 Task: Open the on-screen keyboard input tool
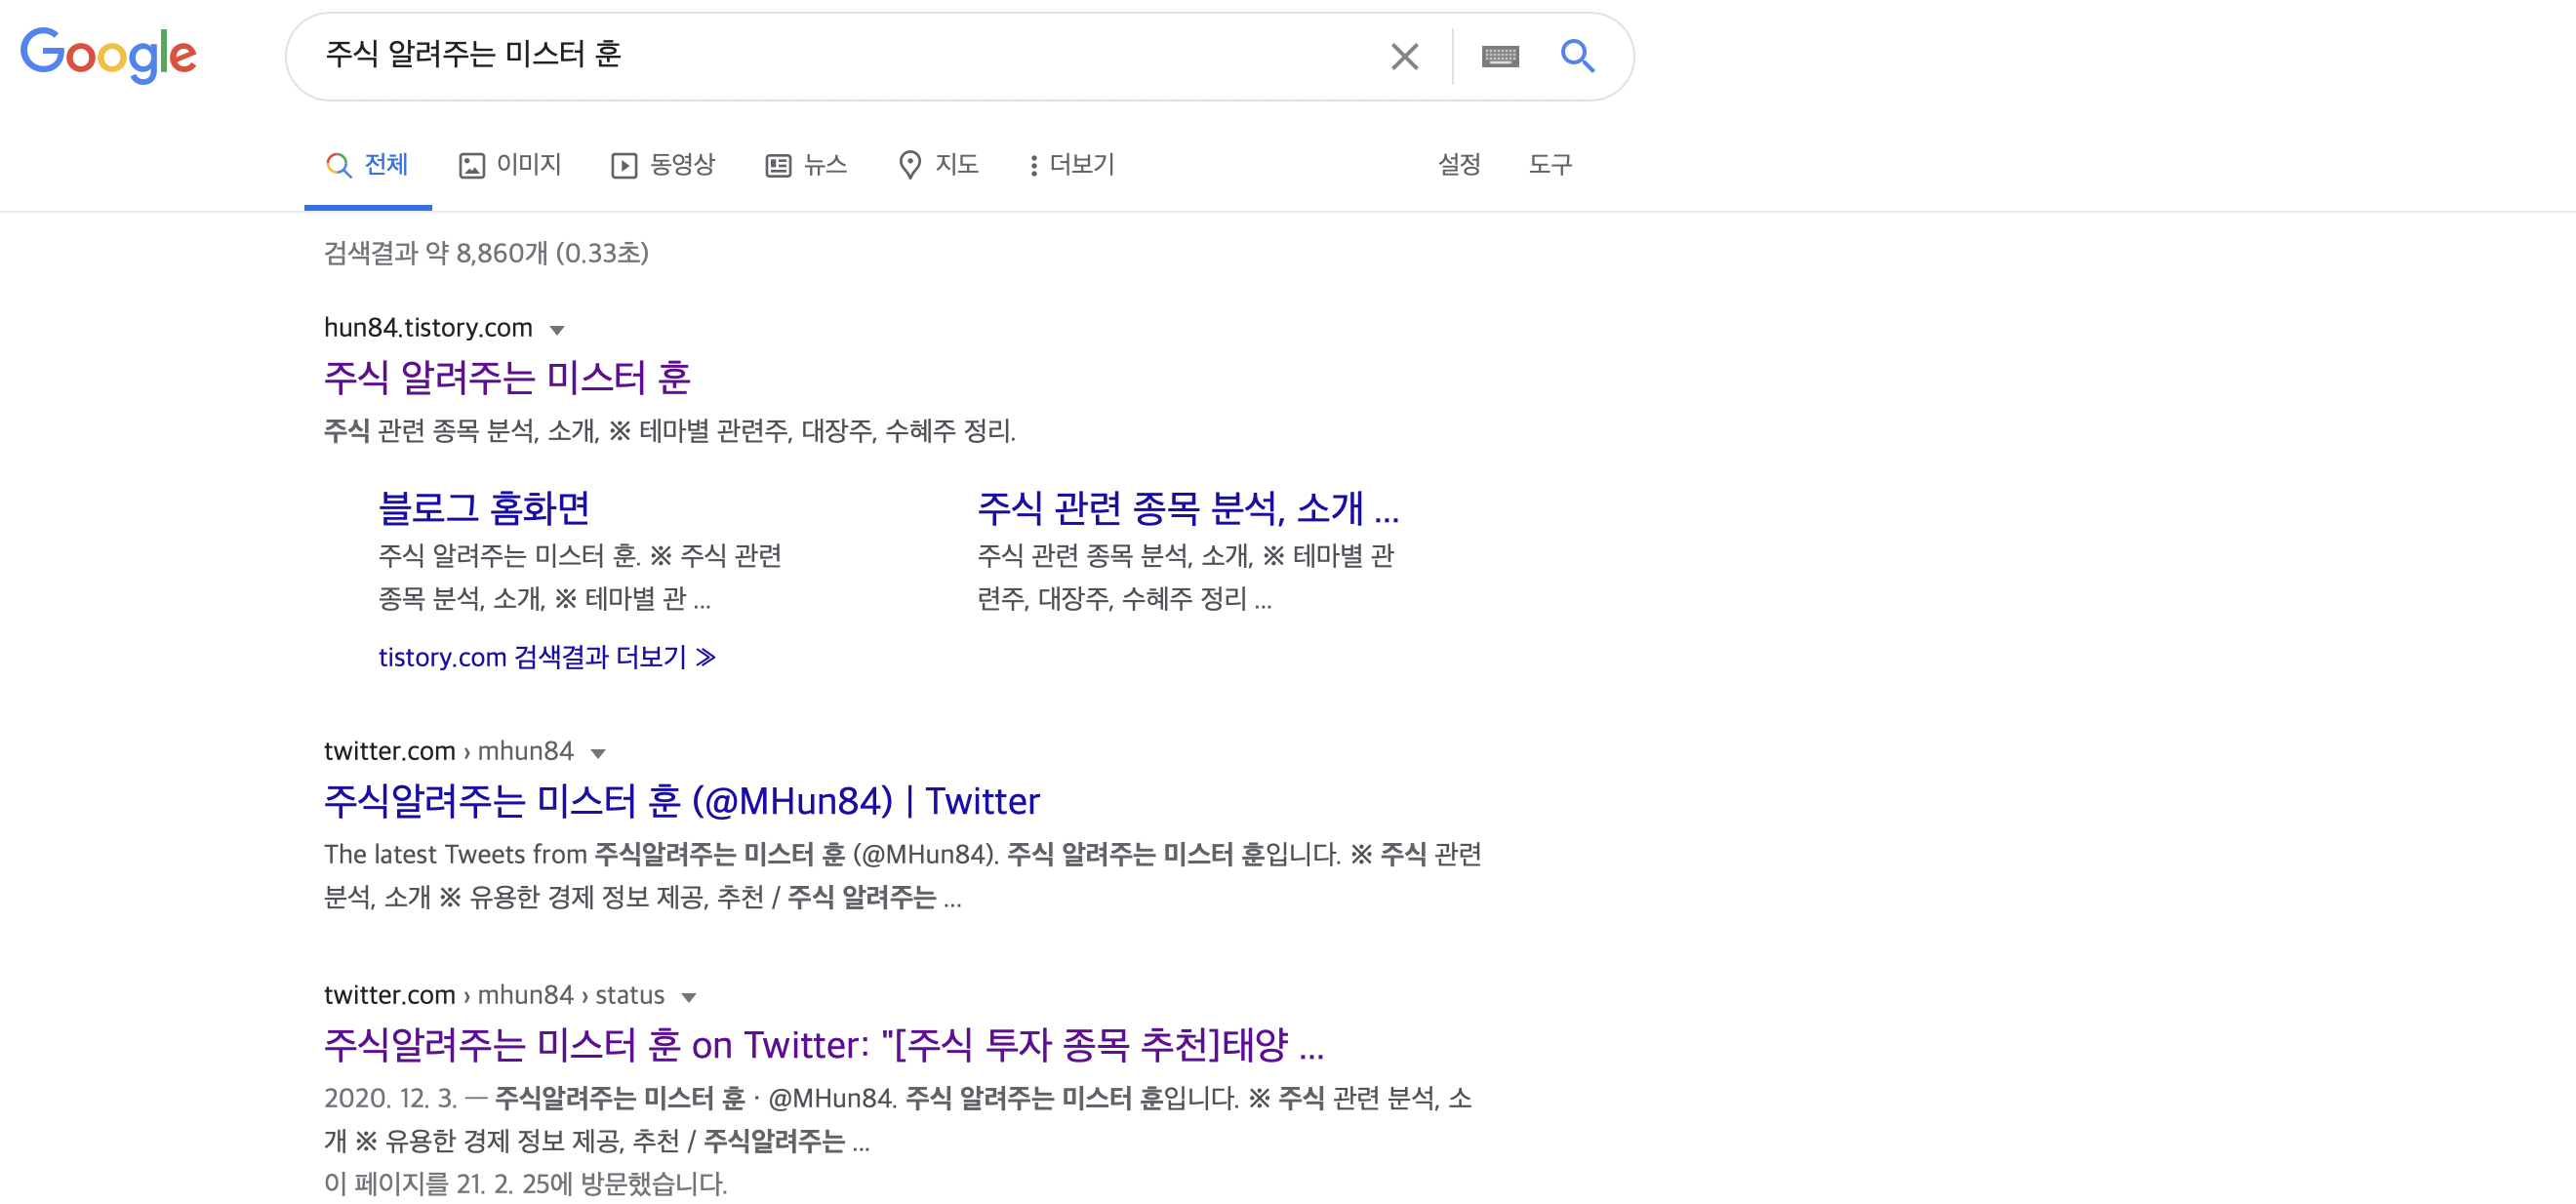coord(1500,56)
